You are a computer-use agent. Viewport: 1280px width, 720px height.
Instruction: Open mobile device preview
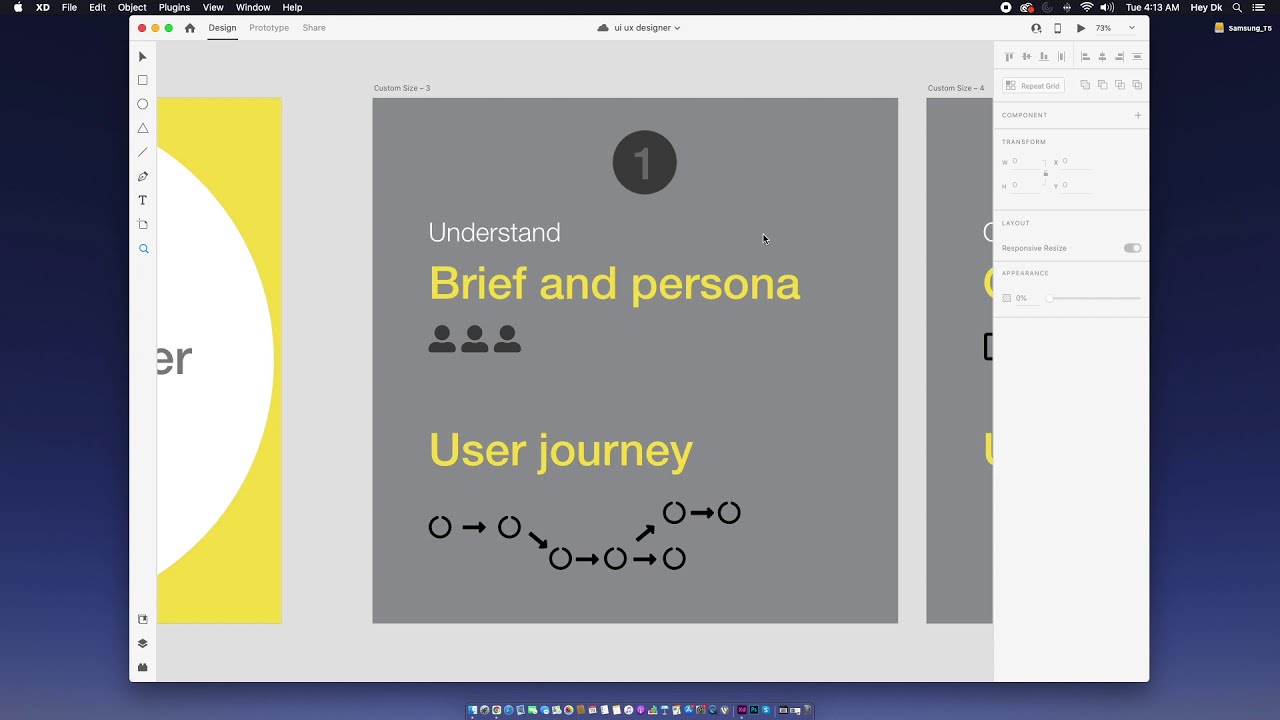(1058, 28)
